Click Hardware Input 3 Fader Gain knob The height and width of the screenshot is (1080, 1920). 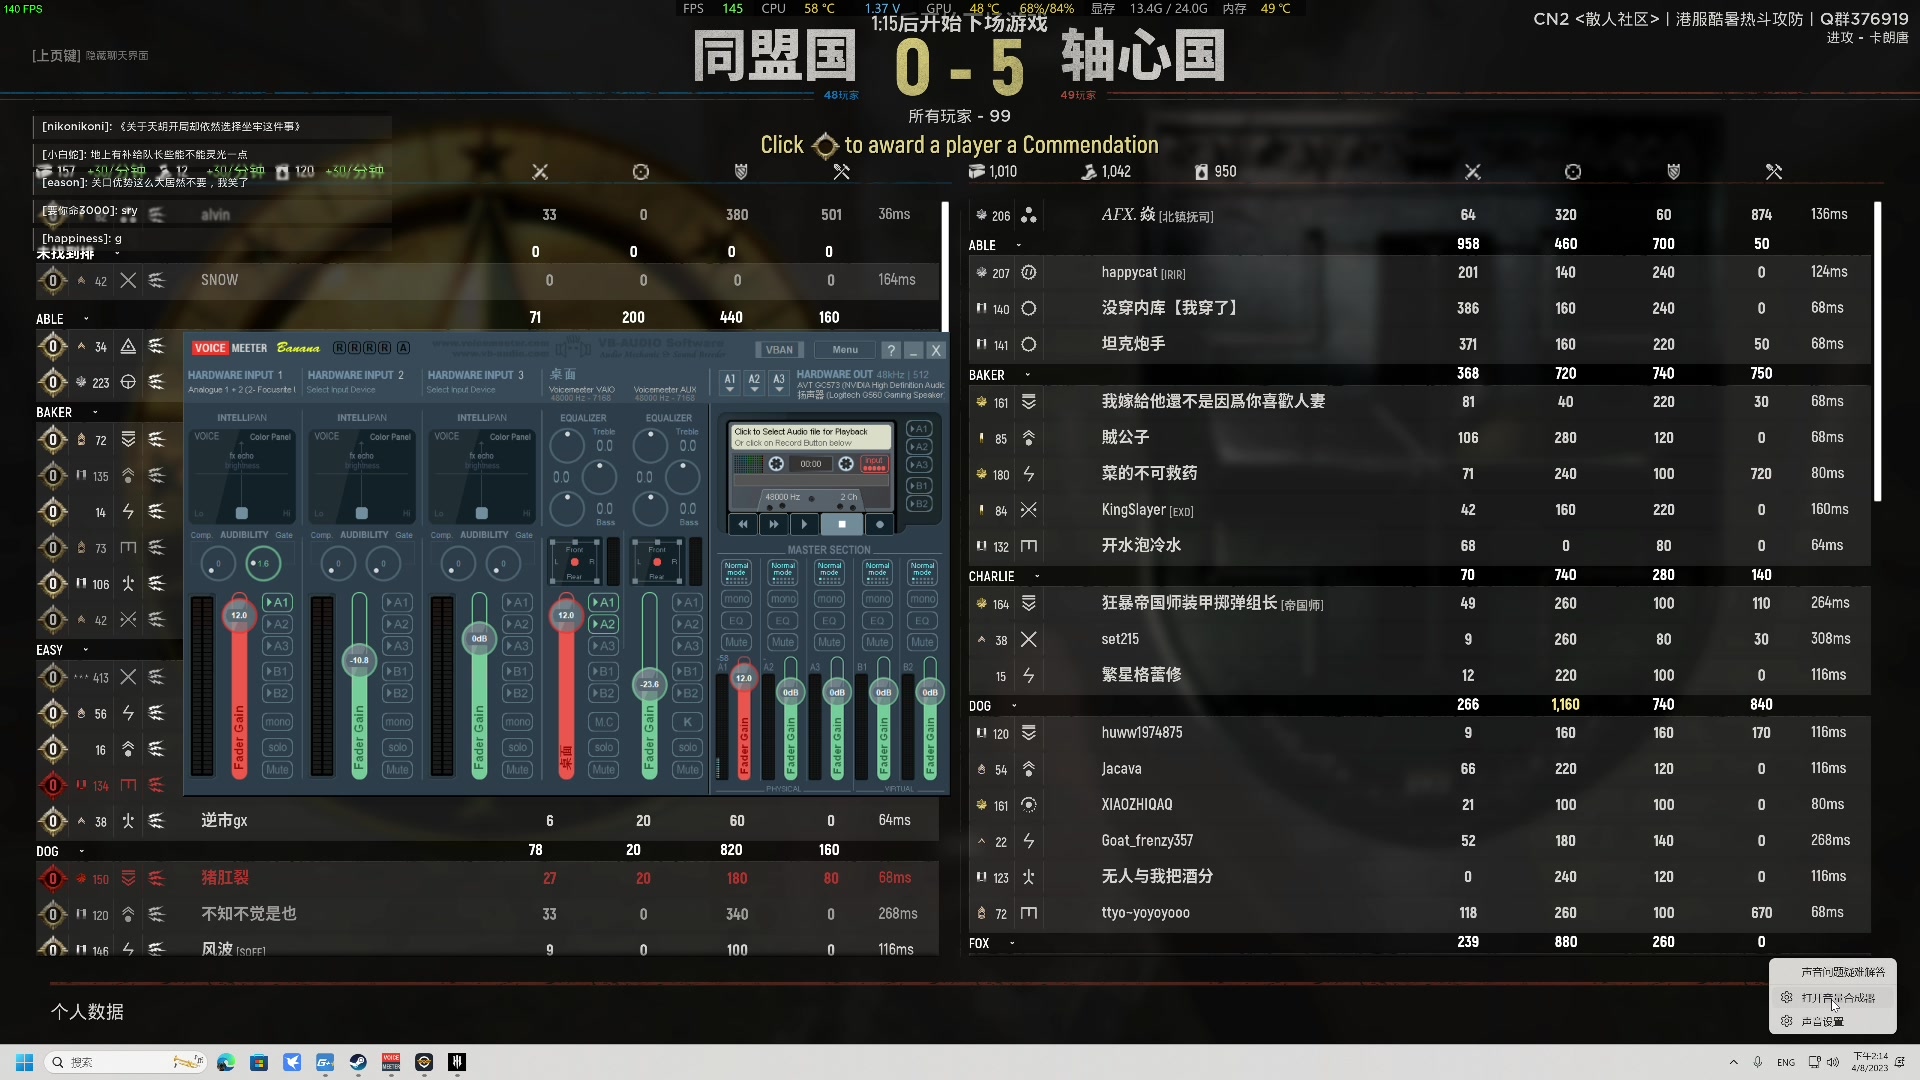[x=479, y=638]
